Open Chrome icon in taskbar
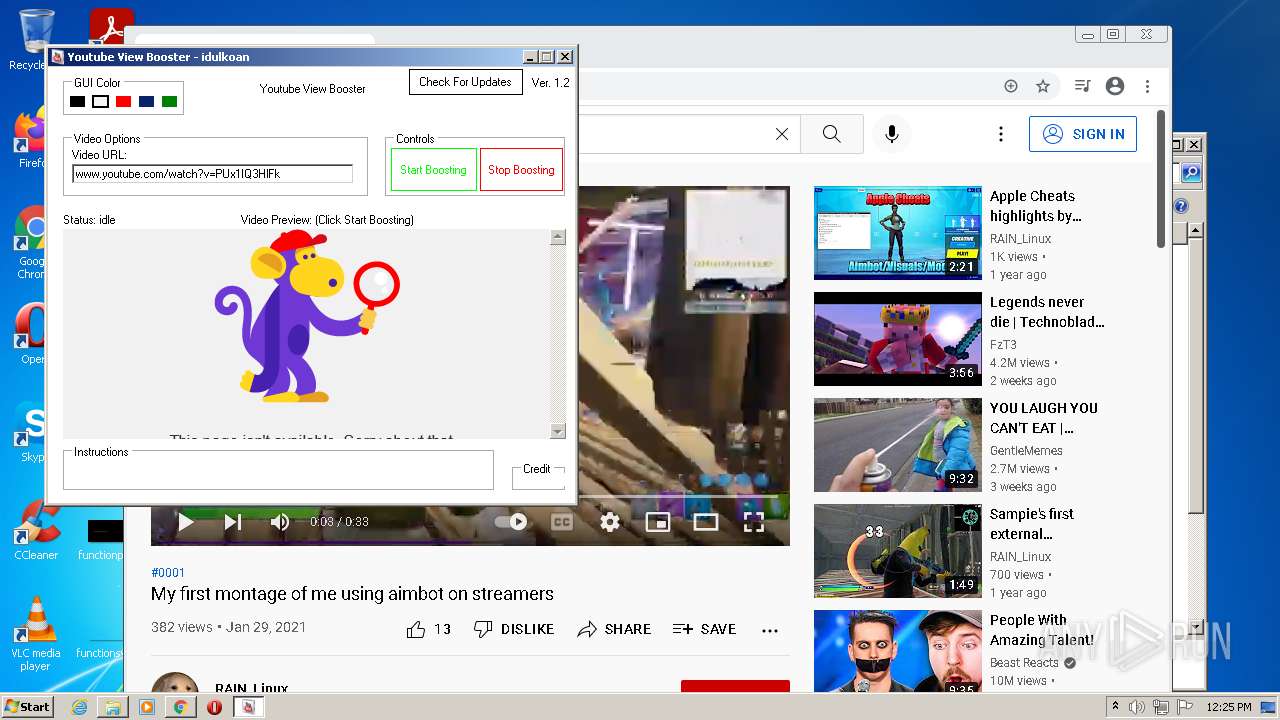 coord(181,707)
